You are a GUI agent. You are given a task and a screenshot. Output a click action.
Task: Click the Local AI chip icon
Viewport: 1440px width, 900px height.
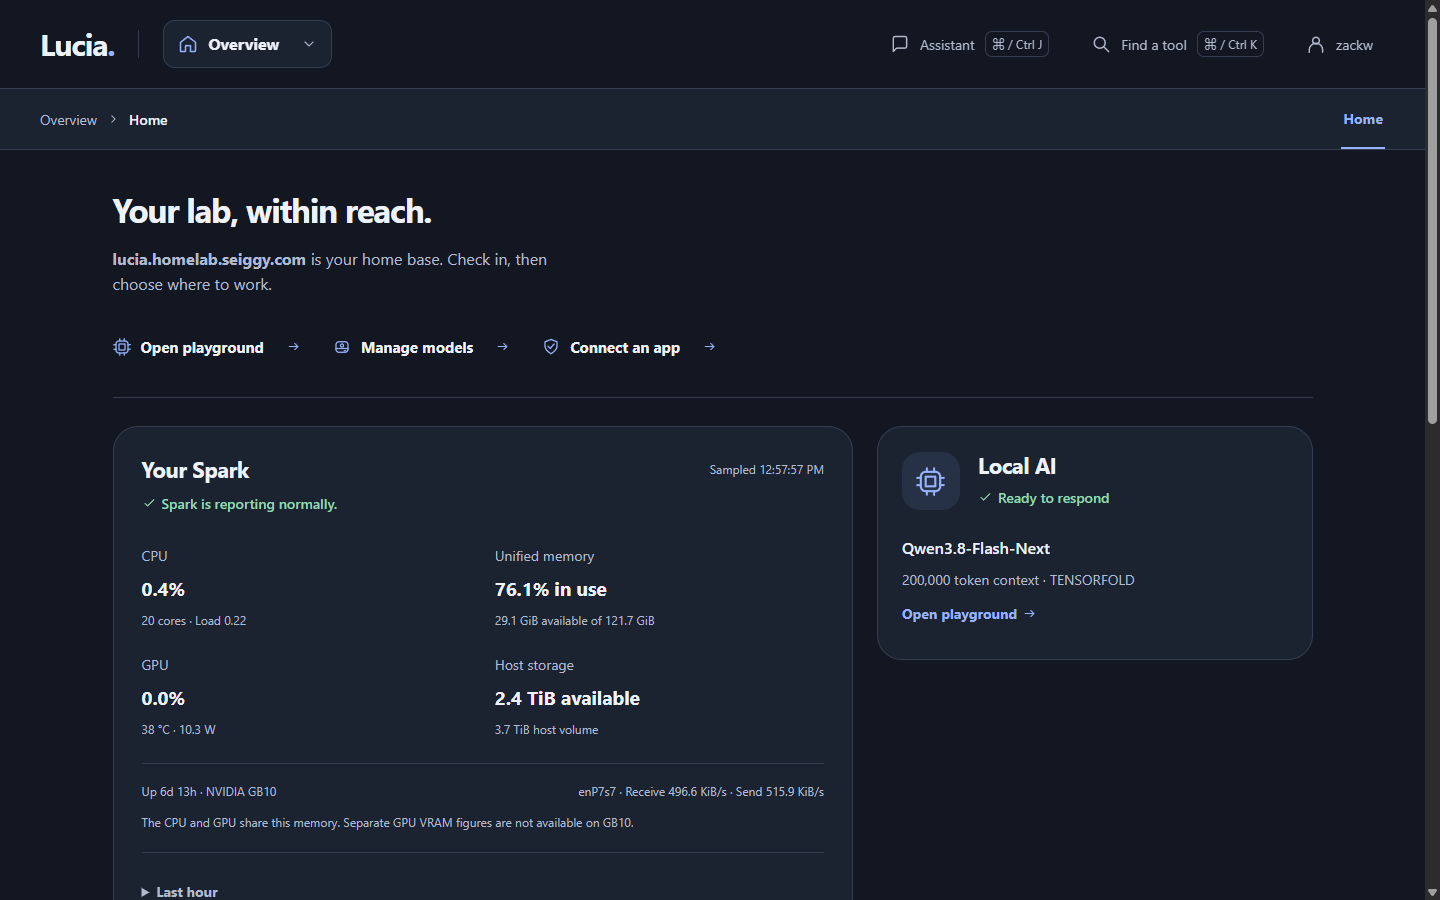click(x=931, y=481)
